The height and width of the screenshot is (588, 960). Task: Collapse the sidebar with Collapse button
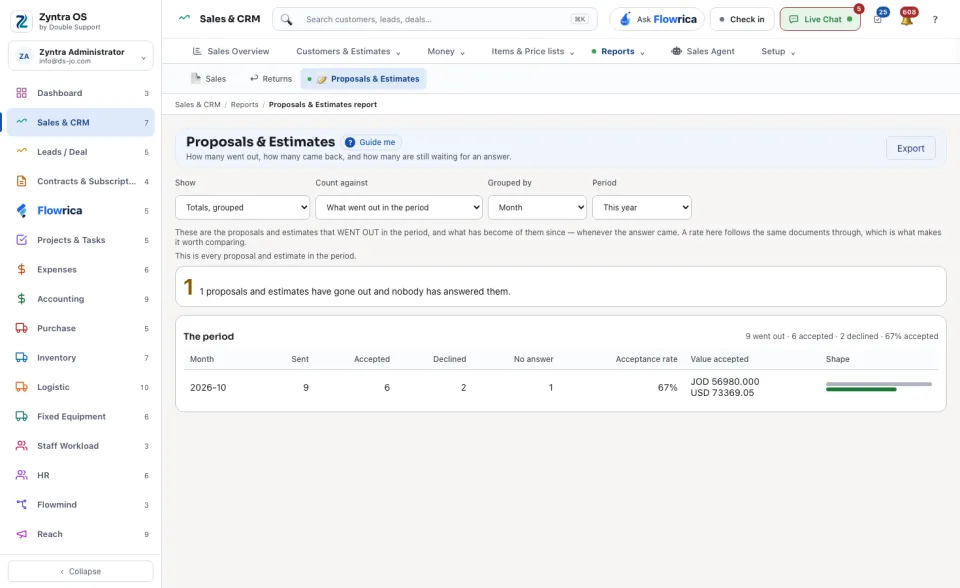pyautogui.click(x=81, y=571)
